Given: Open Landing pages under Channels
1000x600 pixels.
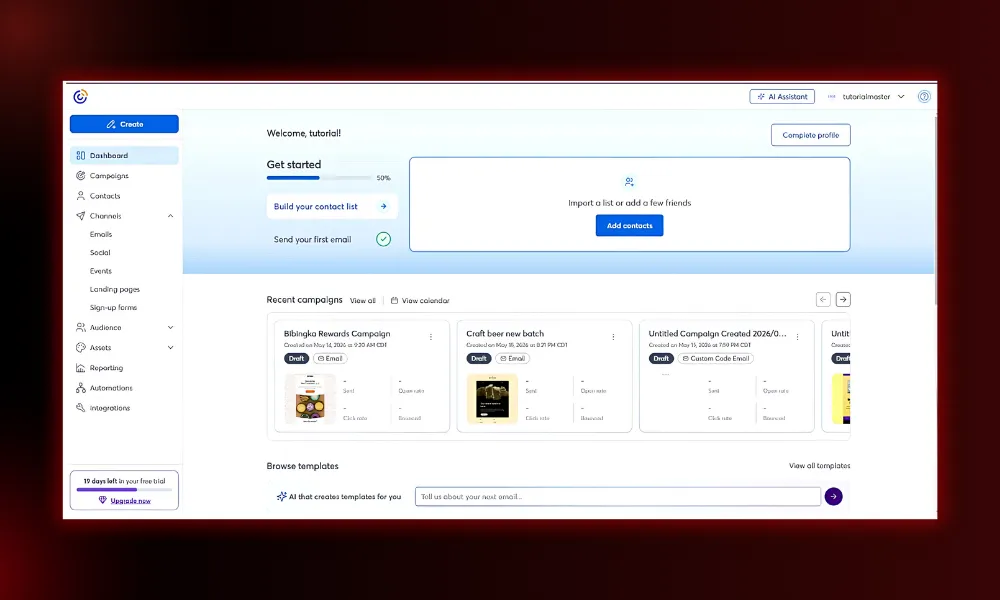Looking at the screenshot, I should 115,289.
